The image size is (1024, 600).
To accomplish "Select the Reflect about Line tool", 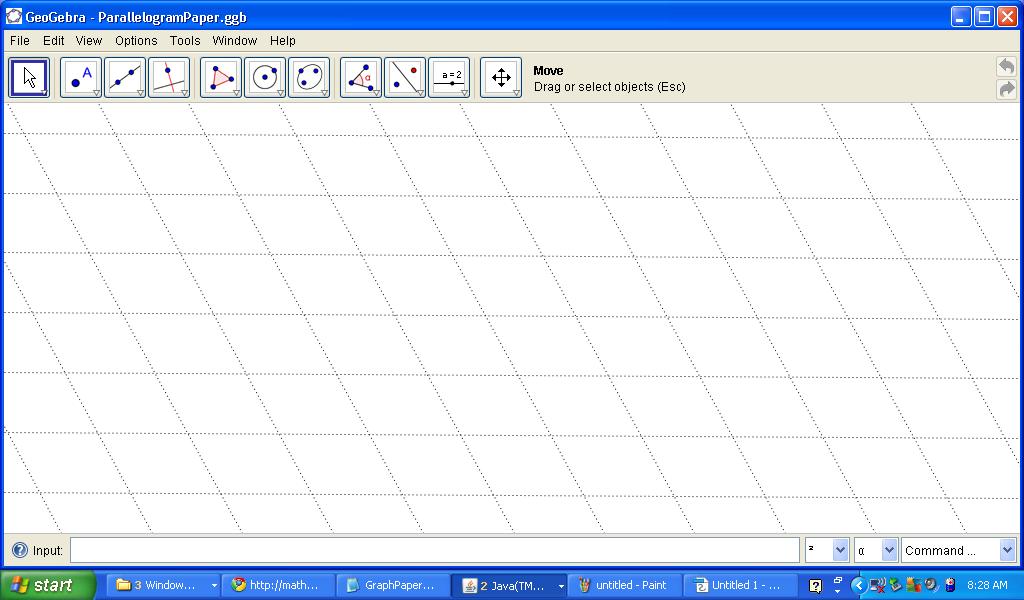I will click(x=405, y=78).
